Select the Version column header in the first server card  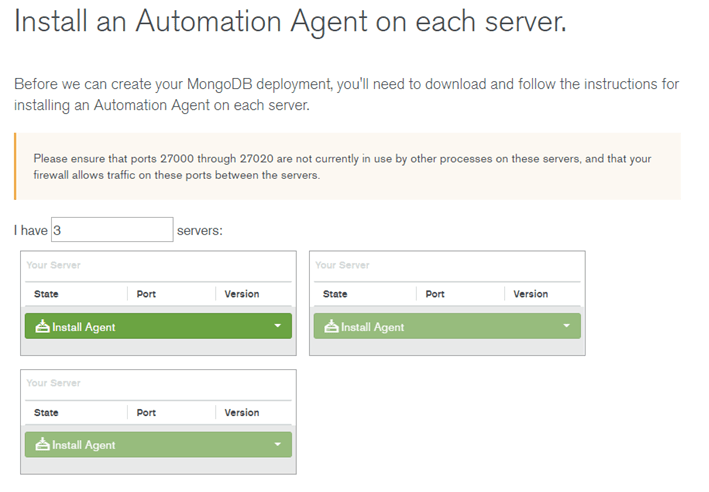(x=242, y=294)
